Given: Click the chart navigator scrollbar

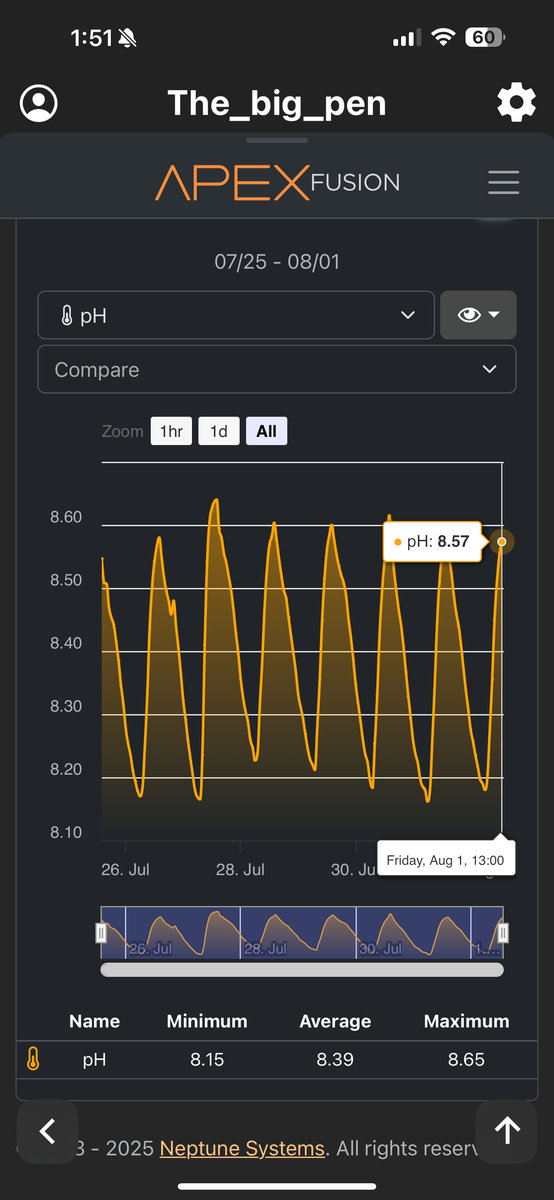Looking at the screenshot, I should (302, 969).
